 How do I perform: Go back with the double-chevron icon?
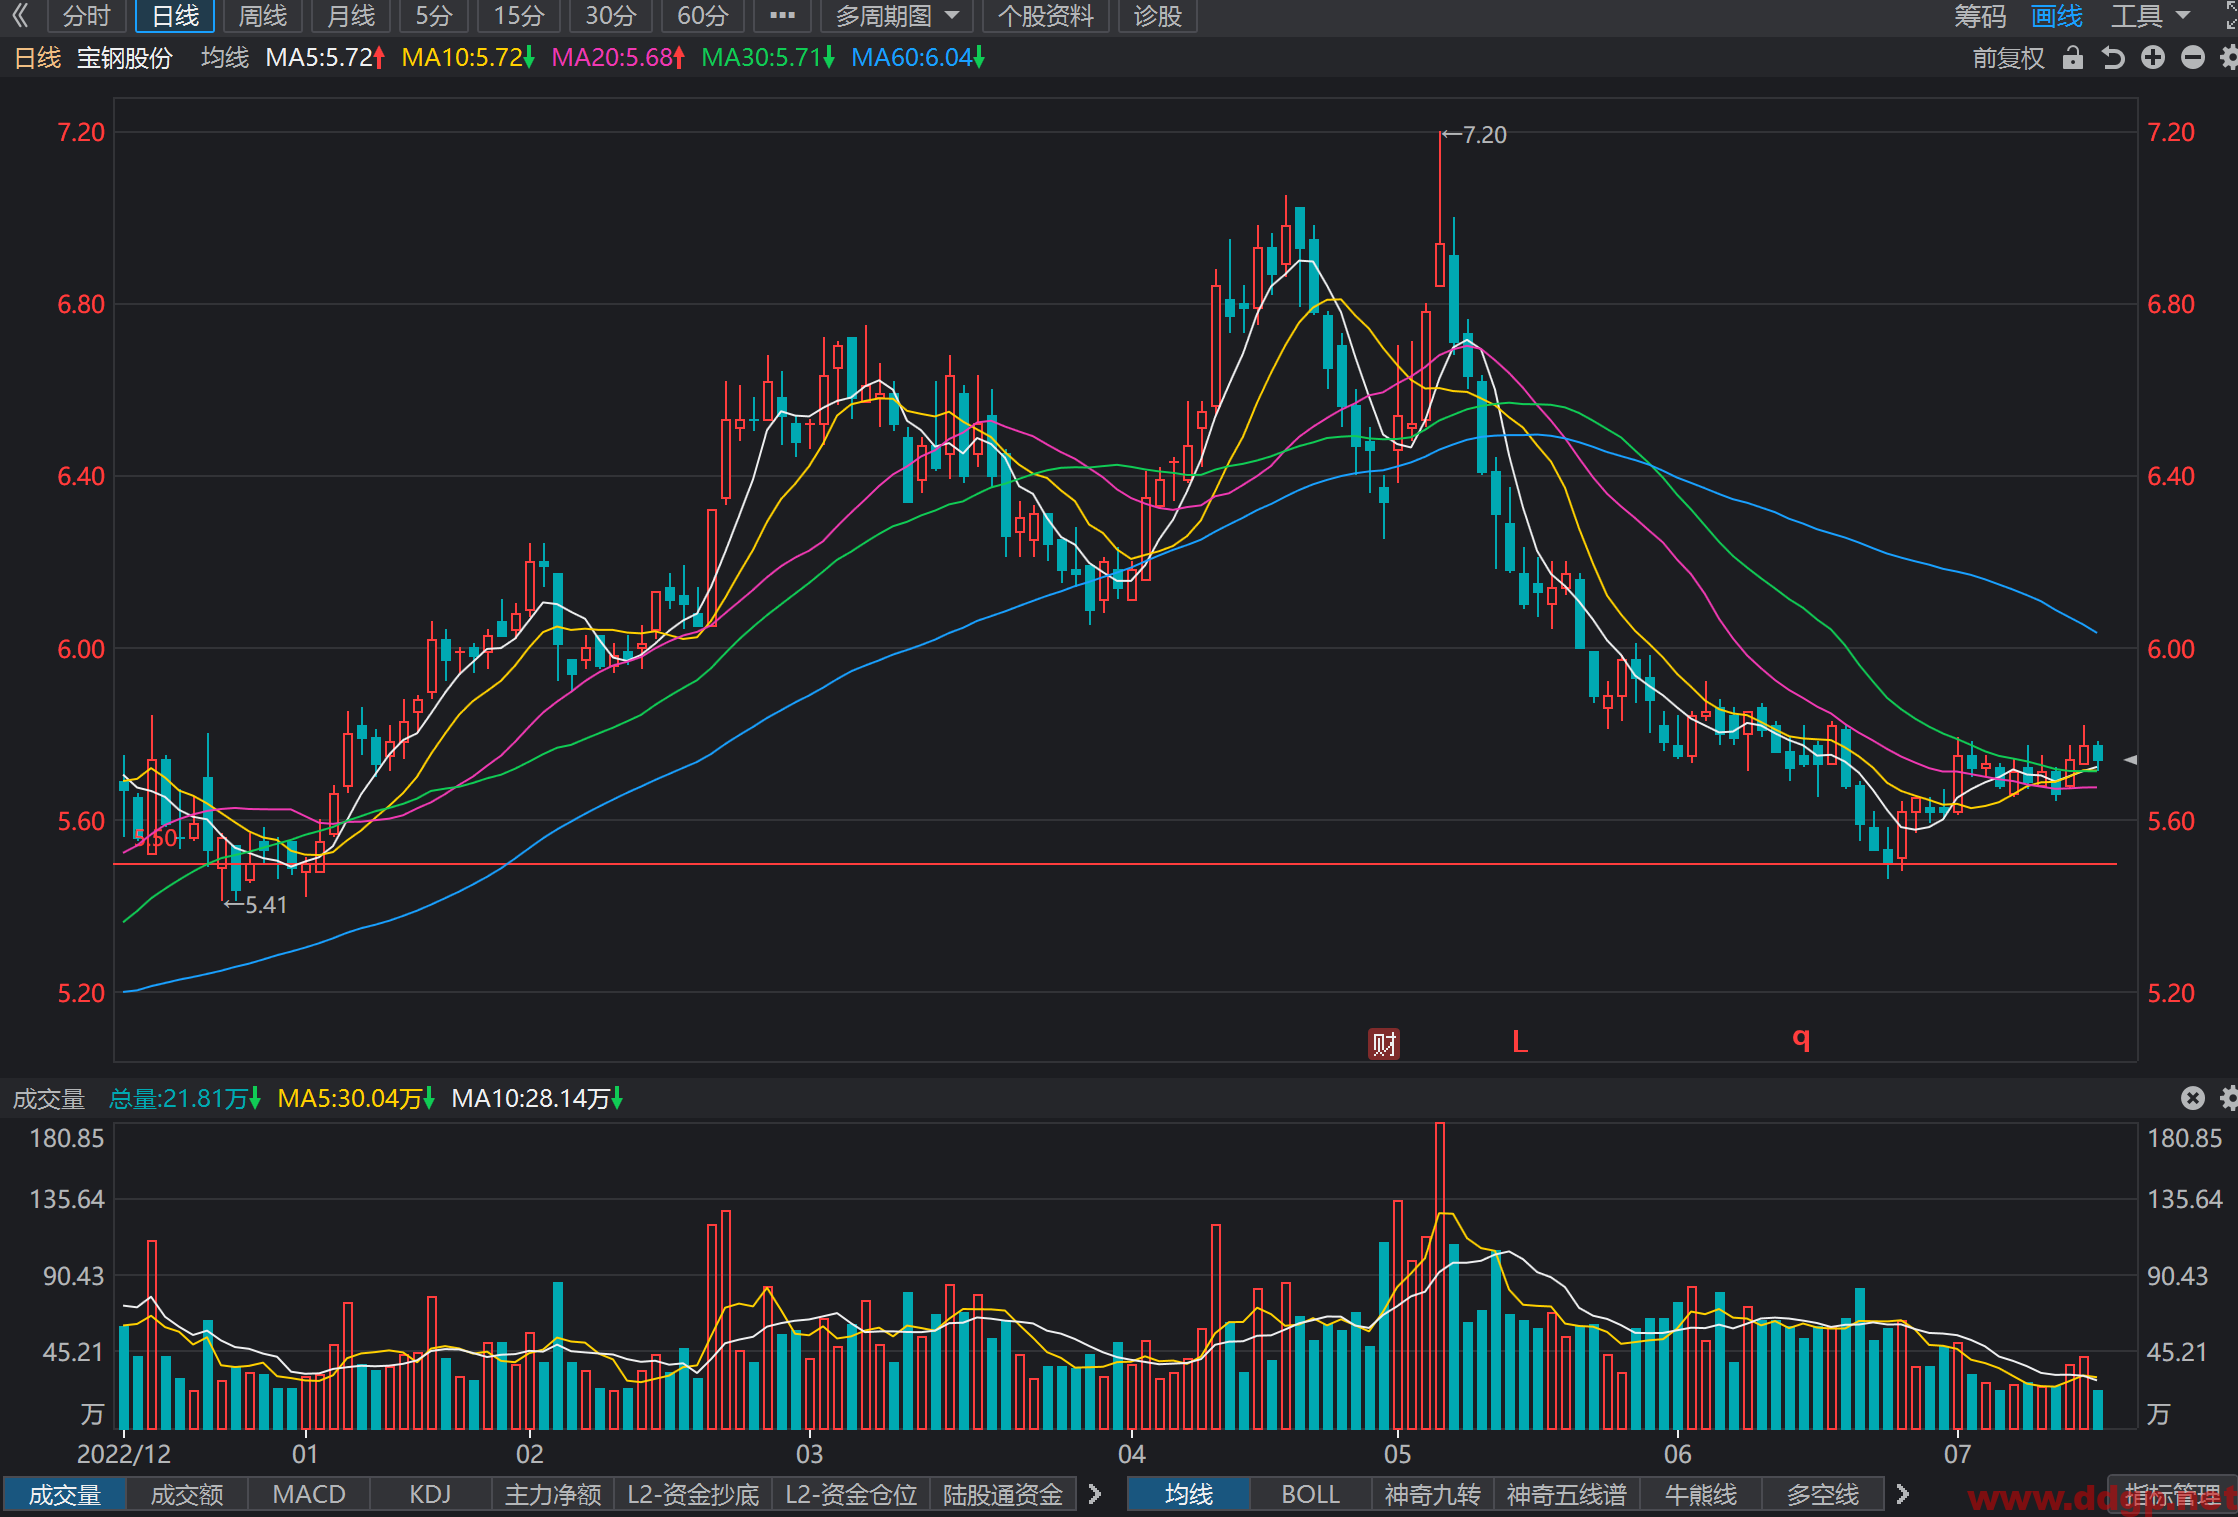click(20, 16)
